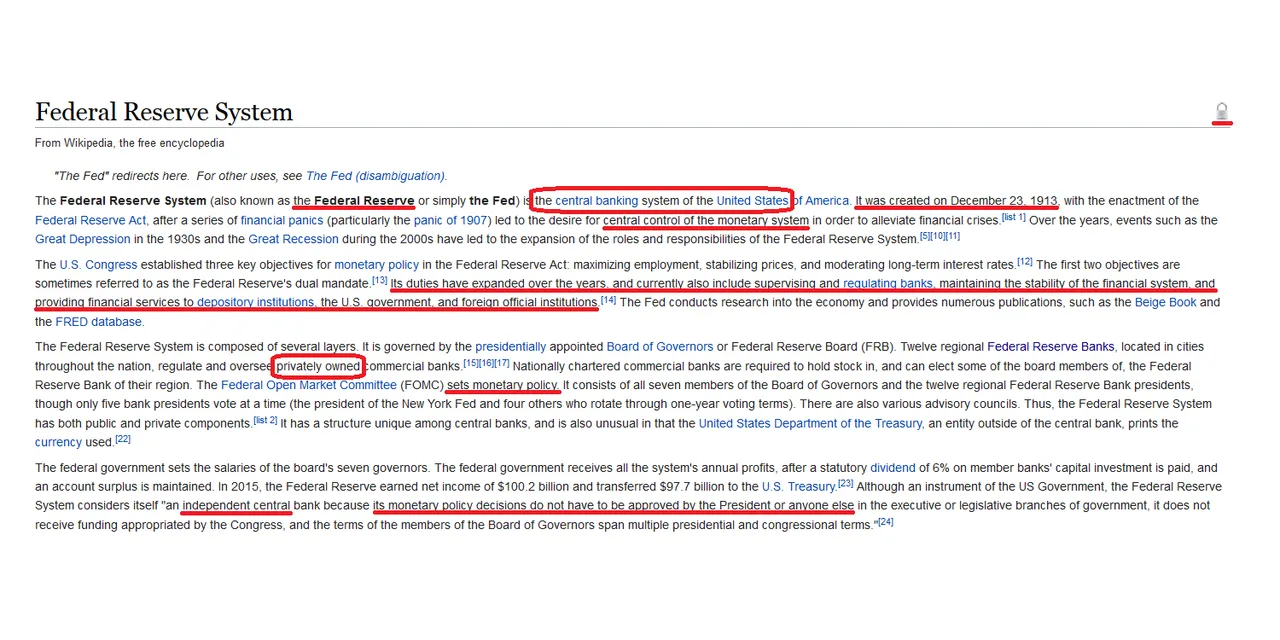Click citation reference [12]

[x=1025, y=261]
